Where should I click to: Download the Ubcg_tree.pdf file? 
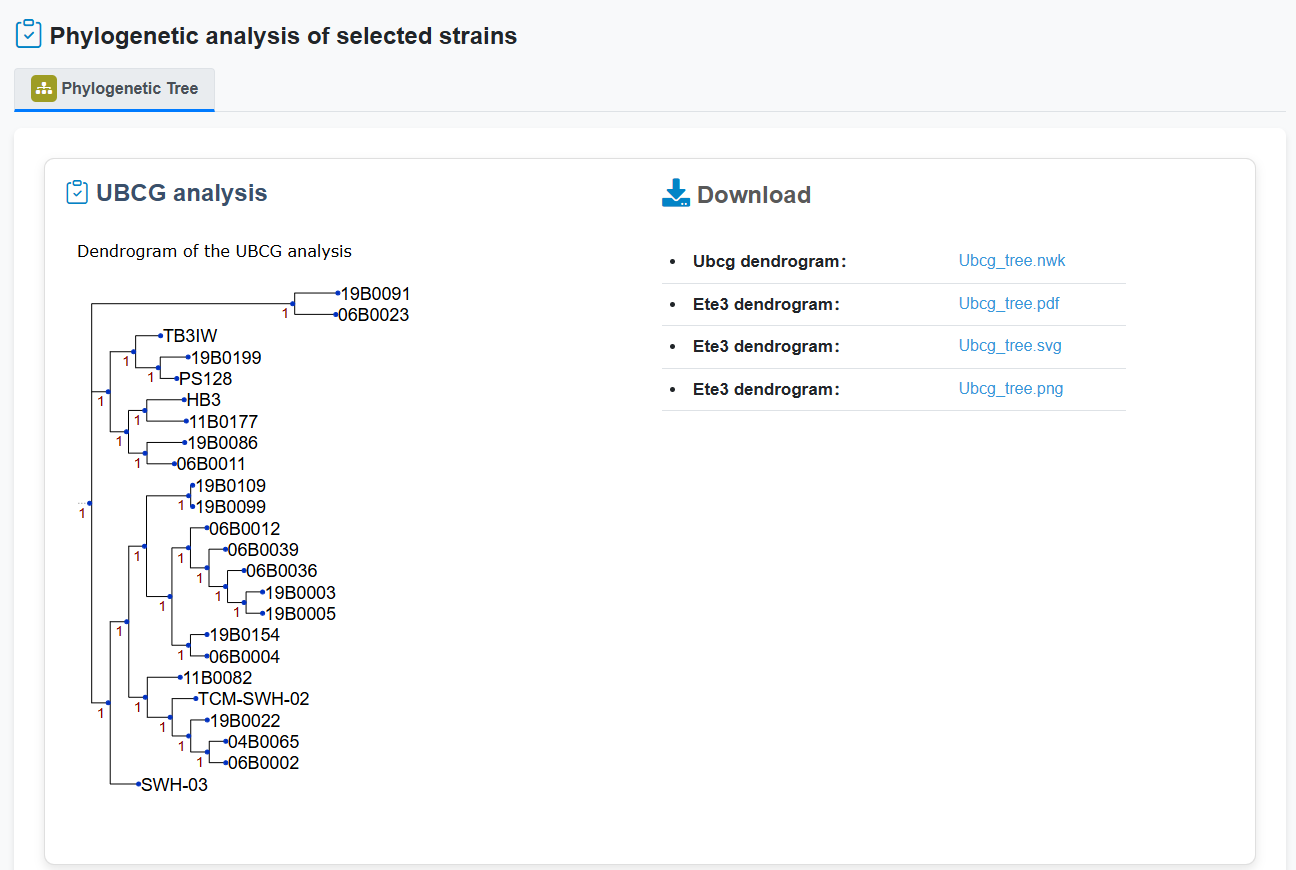pos(1008,303)
